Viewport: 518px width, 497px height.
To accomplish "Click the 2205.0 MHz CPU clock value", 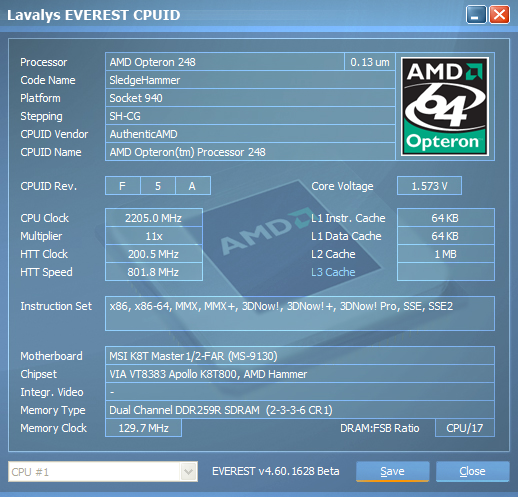I will pyautogui.click(x=154, y=218).
